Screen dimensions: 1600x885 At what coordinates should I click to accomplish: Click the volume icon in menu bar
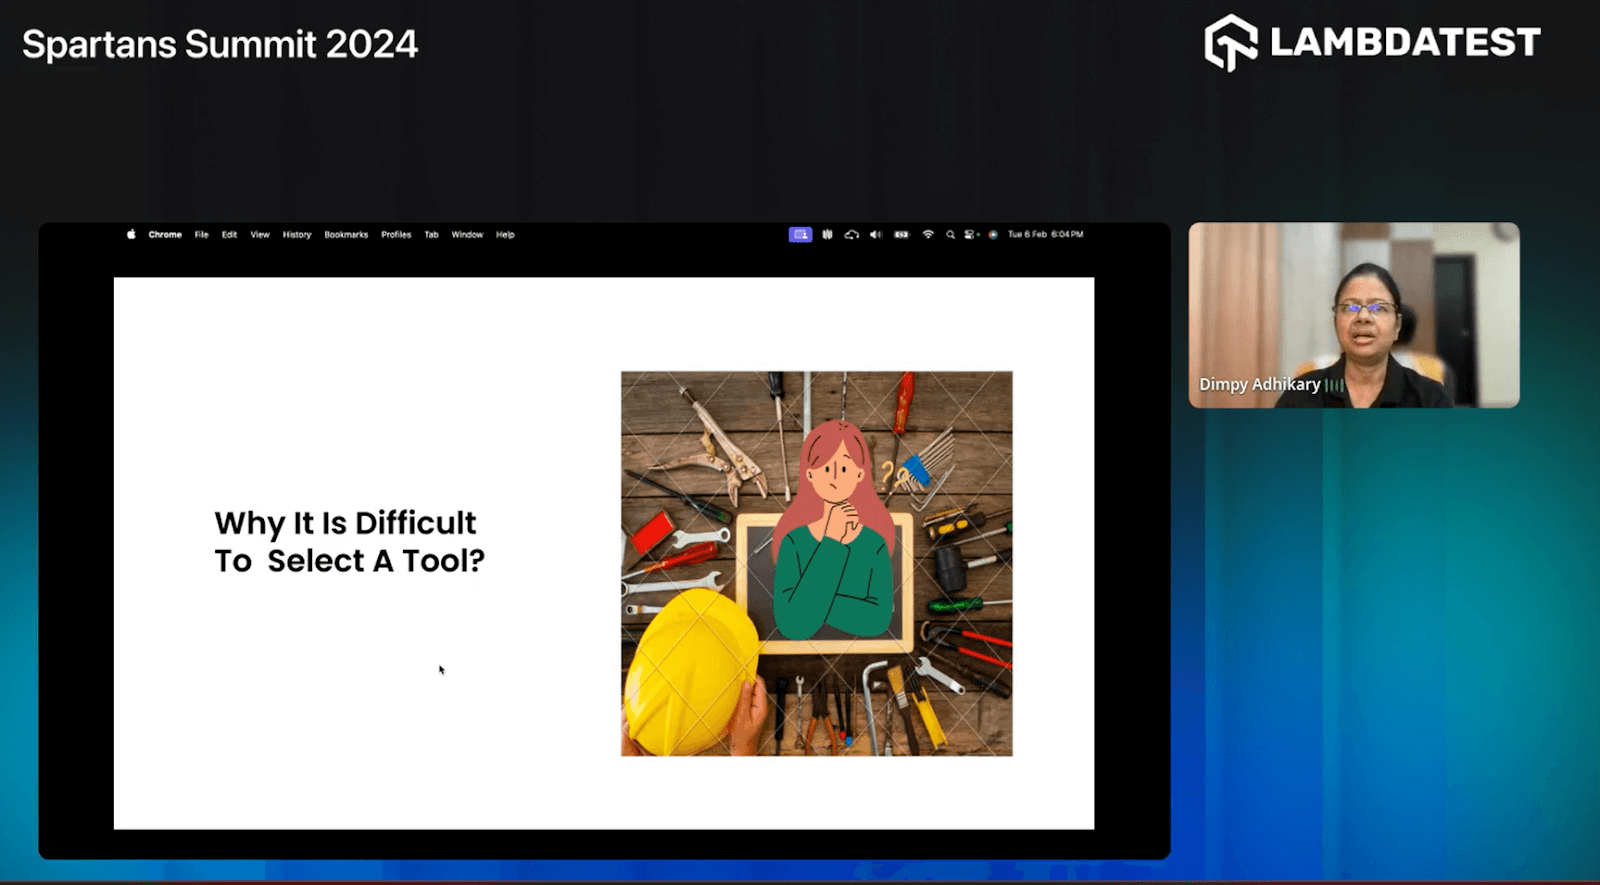pos(876,235)
